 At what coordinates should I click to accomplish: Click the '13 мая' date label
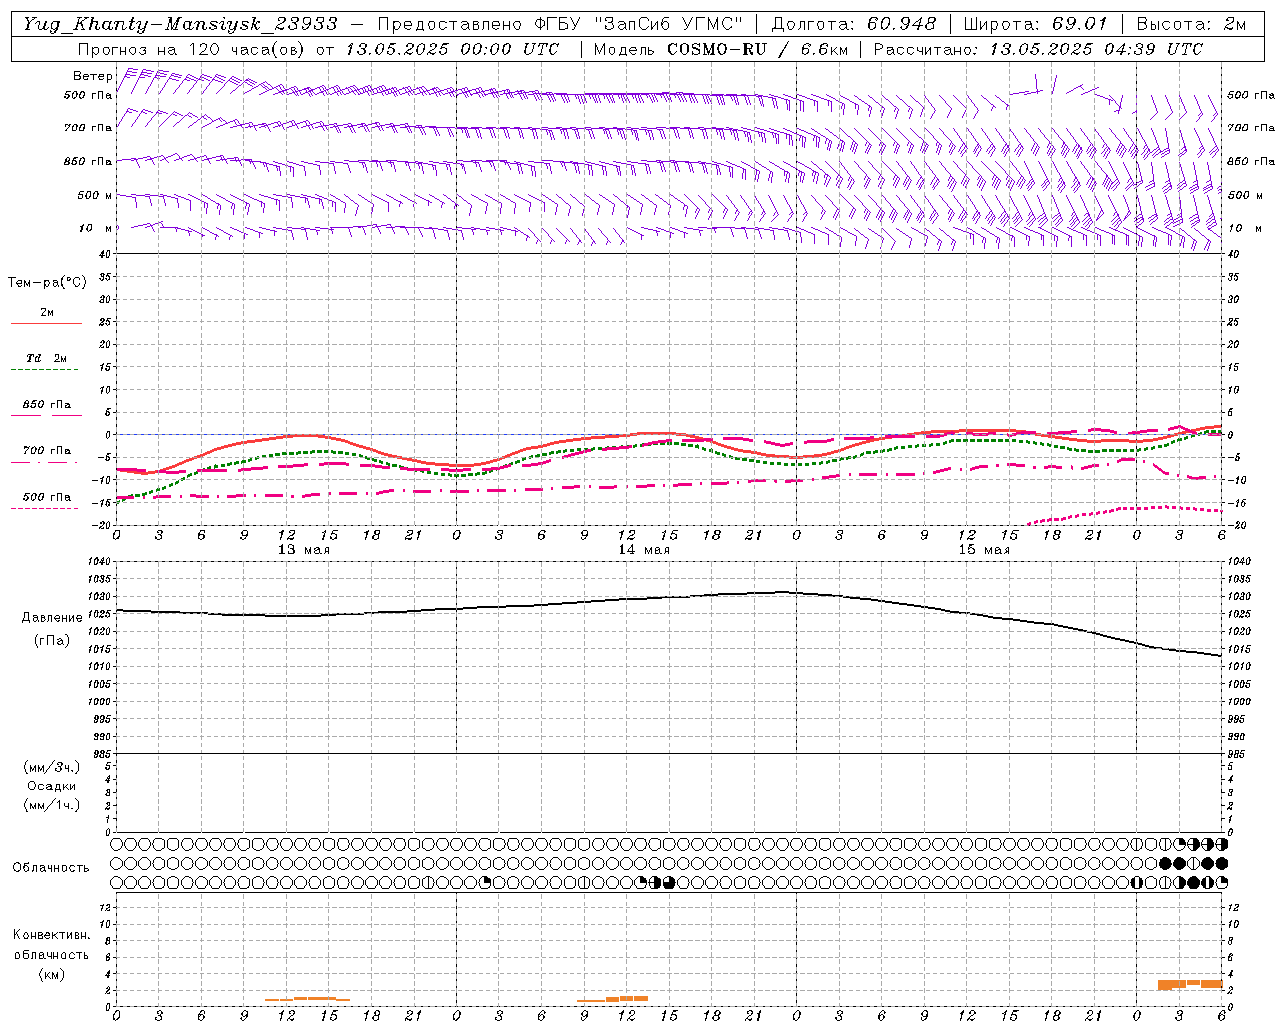pyautogui.click(x=303, y=549)
